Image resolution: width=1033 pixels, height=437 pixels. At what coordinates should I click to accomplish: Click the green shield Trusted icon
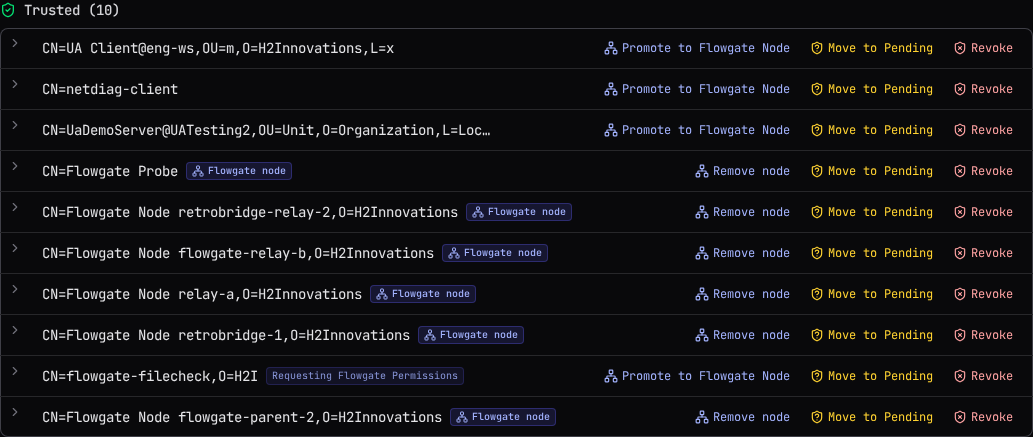pyautogui.click(x=8, y=11)
